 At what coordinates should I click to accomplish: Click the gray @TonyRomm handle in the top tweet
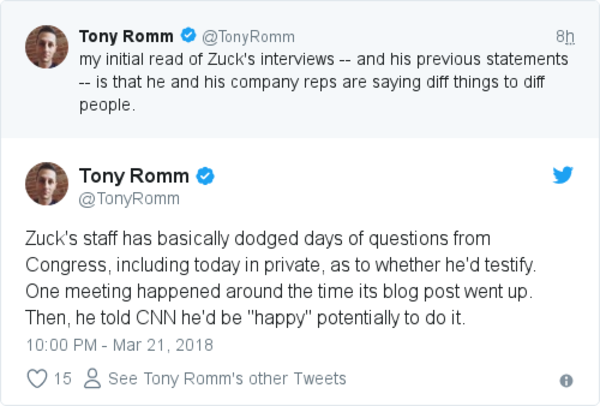click(248, 37)
